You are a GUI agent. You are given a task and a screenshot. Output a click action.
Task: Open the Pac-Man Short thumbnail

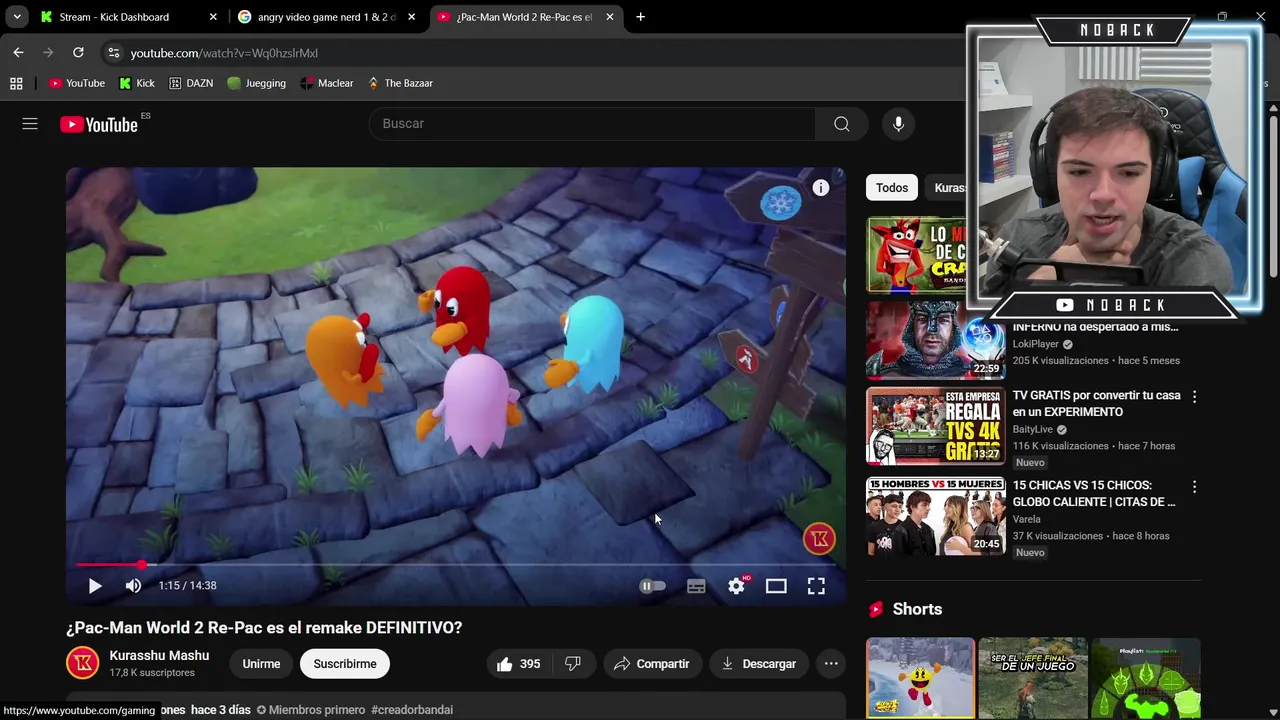pos(920,678)
